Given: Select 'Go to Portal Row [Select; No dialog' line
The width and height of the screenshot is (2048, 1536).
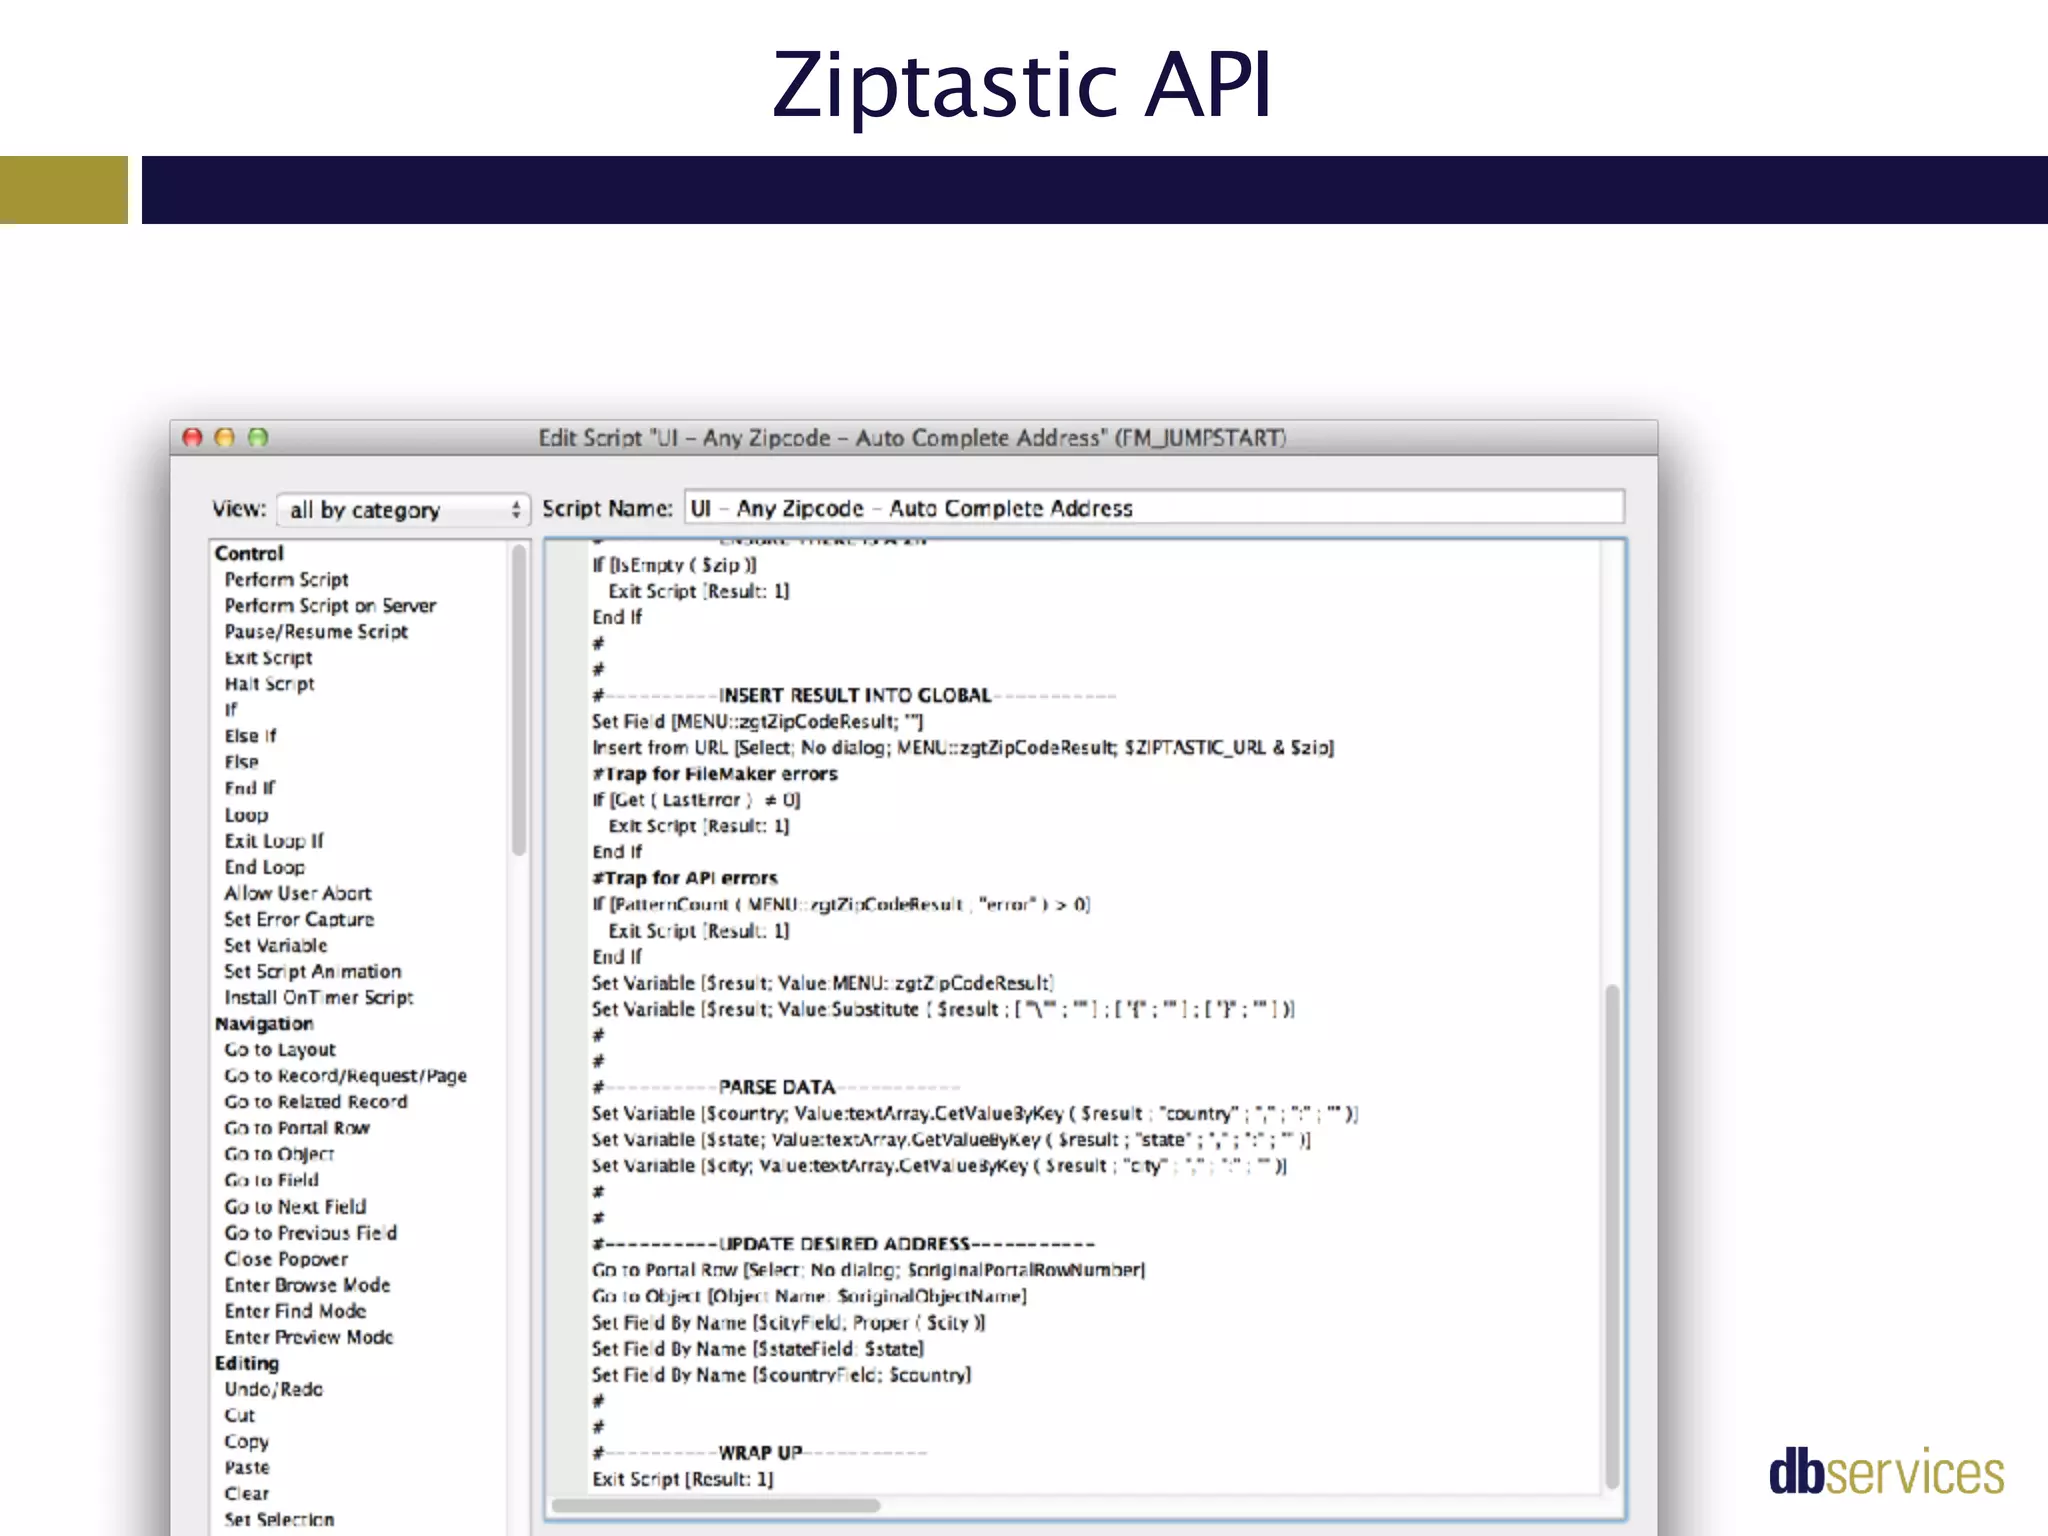Looking at the screenshot, I should tap(868, 1270).
